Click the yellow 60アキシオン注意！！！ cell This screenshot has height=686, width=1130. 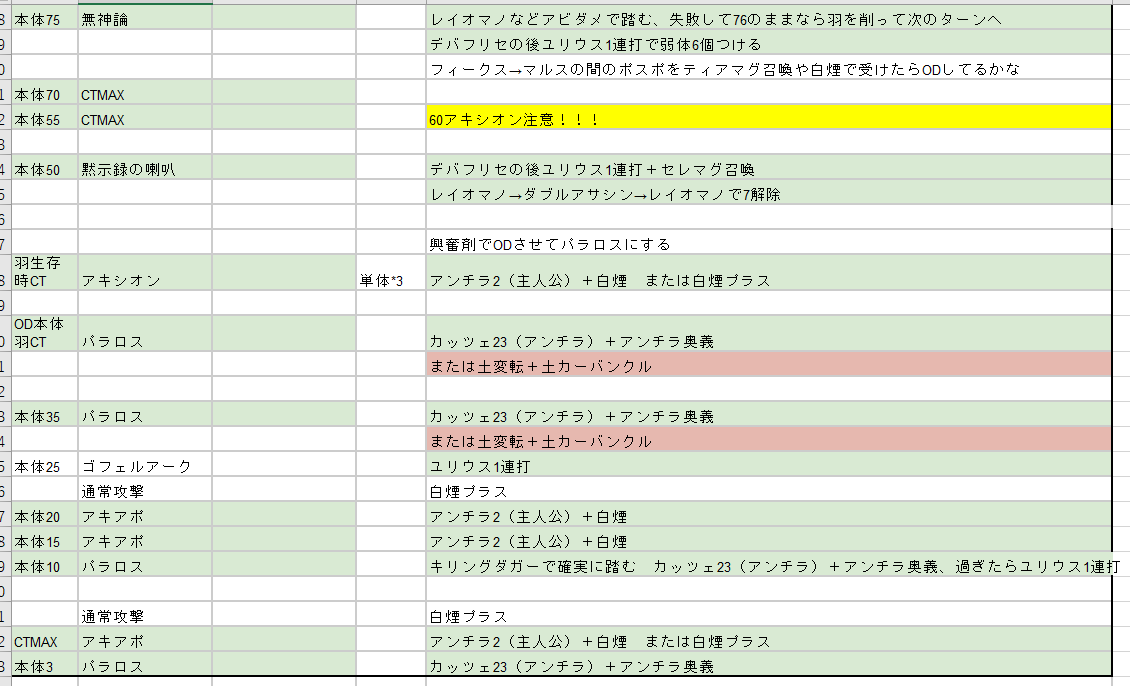point(768,119)
